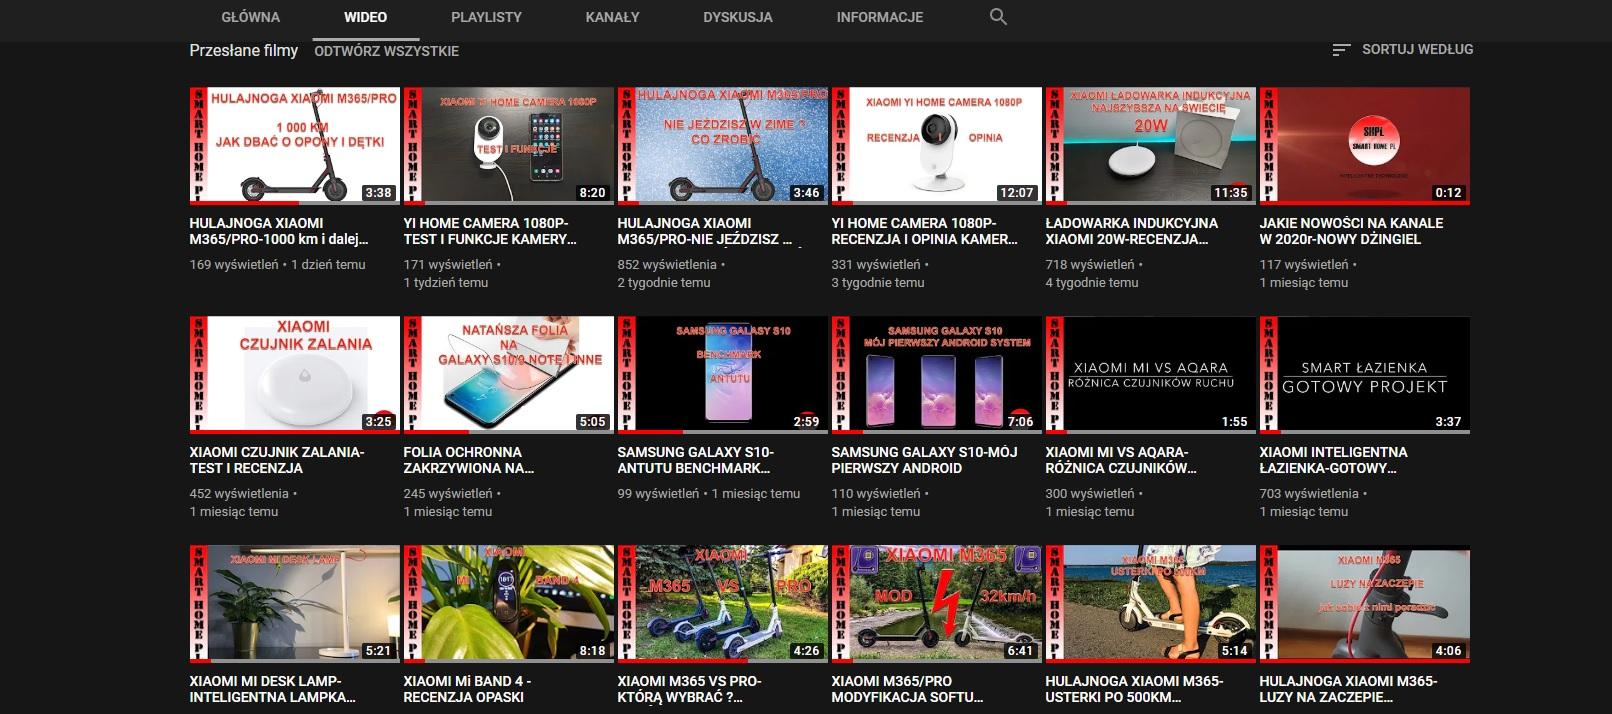Switch to the Główna tab
Viewport: 1612px width, 714px height.
coord(250,17)
